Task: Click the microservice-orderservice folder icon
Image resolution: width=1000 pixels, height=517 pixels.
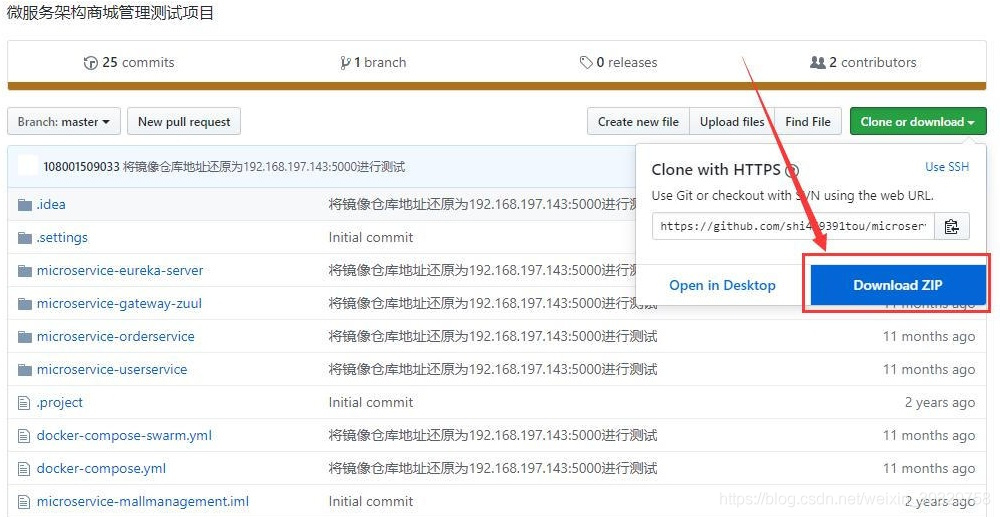Action: pyautogui.click(x=25, y=337)
